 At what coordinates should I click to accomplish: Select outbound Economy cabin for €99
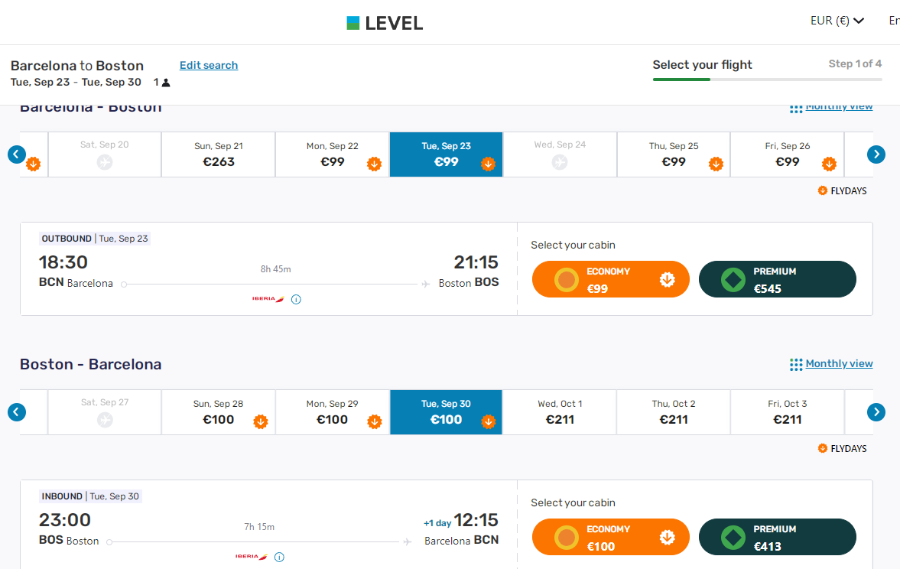610,280
